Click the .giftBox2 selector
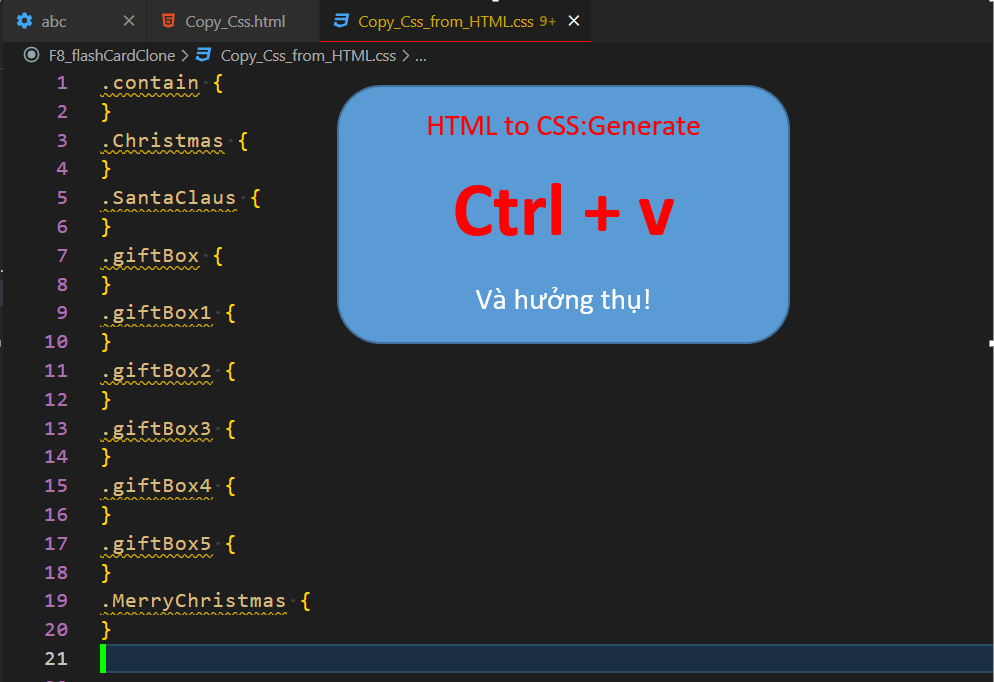This screenshot has height=682, width=994. (156, 371)
